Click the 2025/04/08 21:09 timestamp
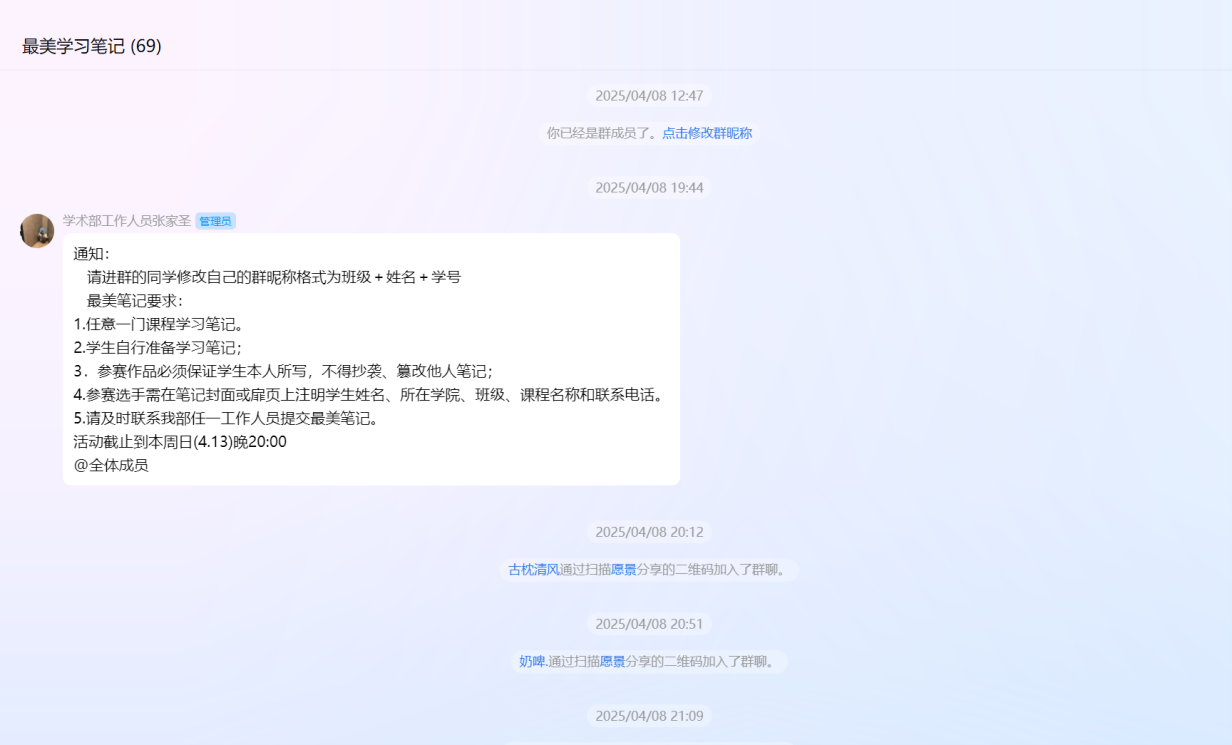This screenshot has width=1232, height=745. (649, 716)
